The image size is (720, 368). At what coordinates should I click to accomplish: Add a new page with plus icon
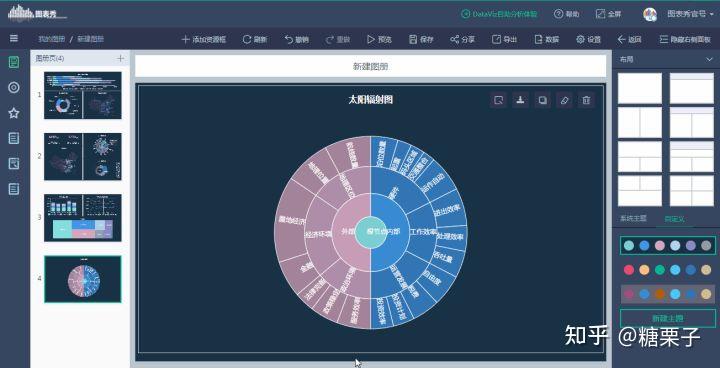120,58
